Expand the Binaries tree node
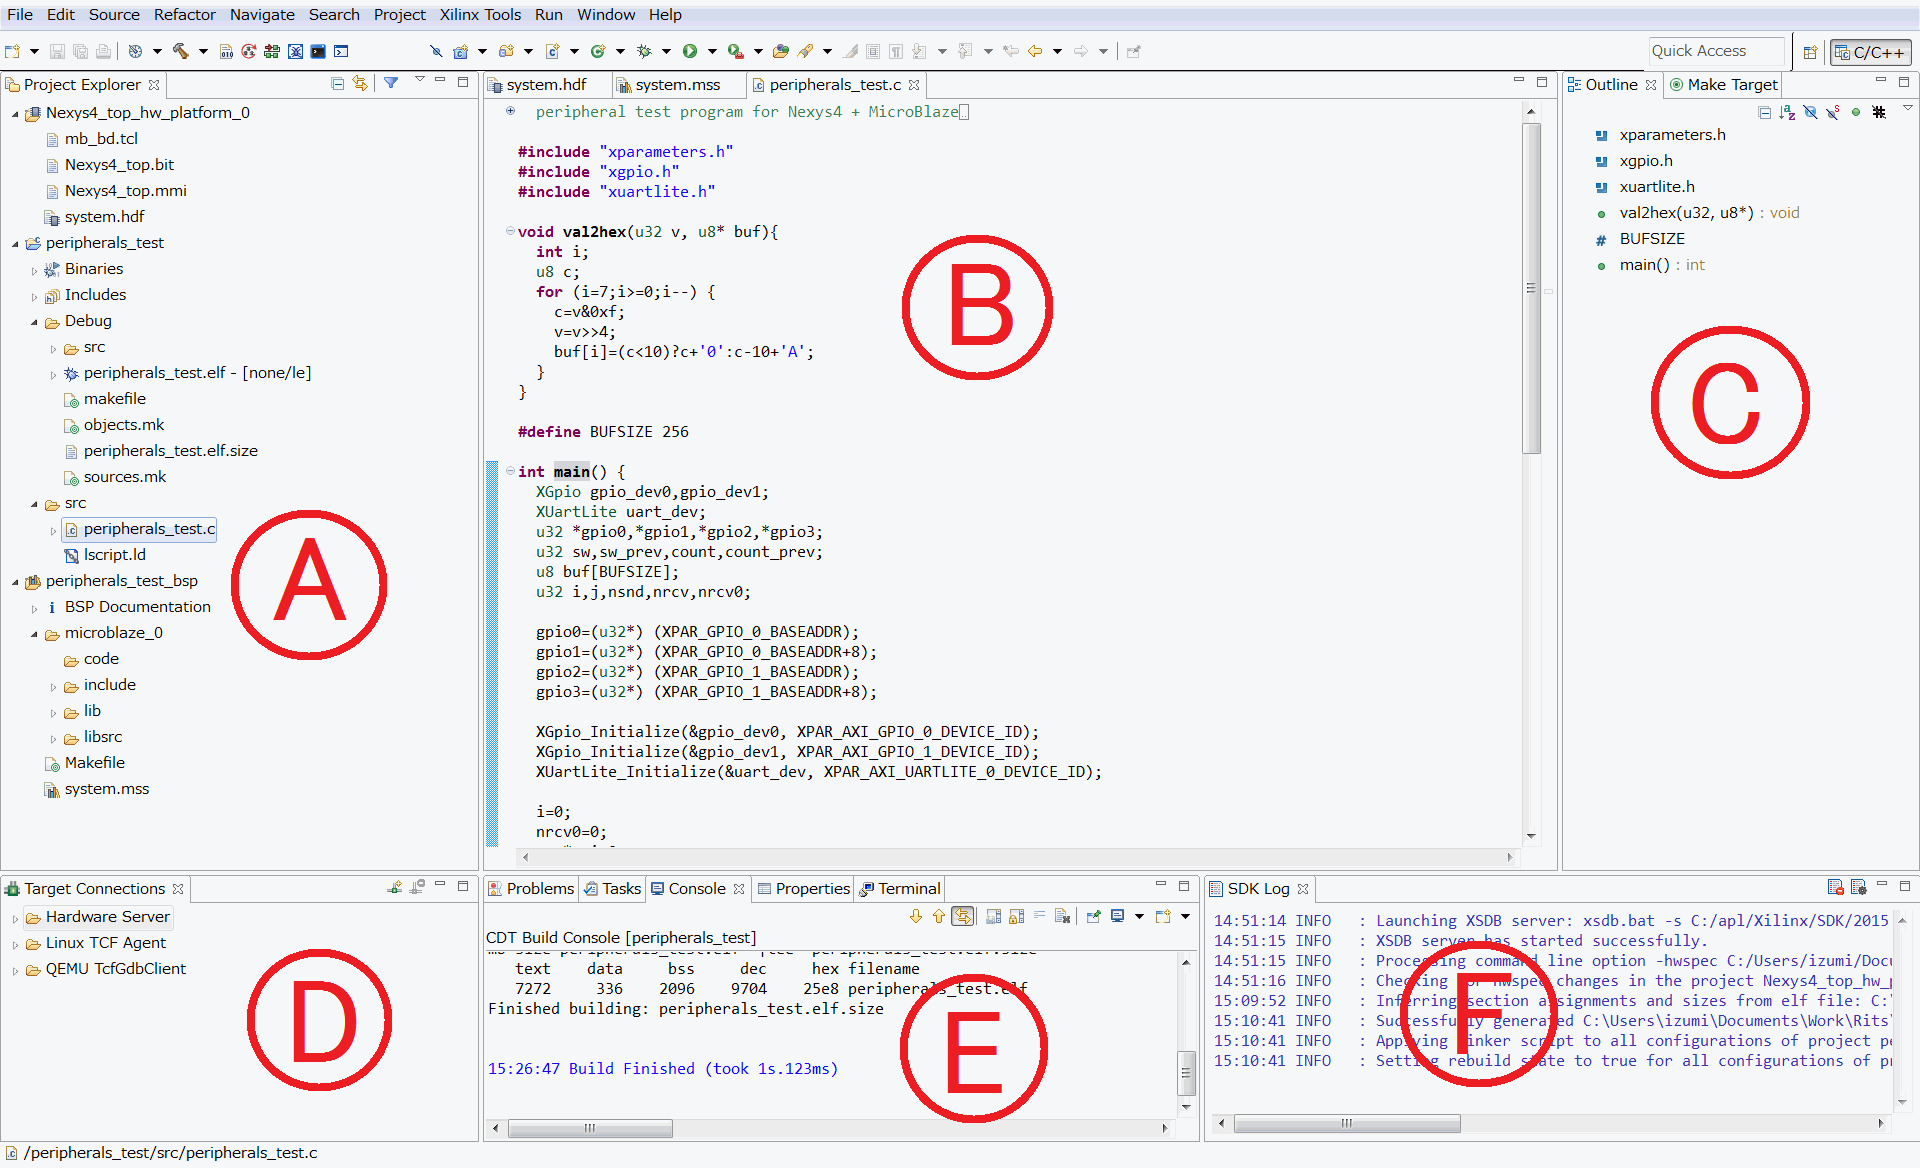Viewport: 1920px width, 1168px height. coord(34,270)
